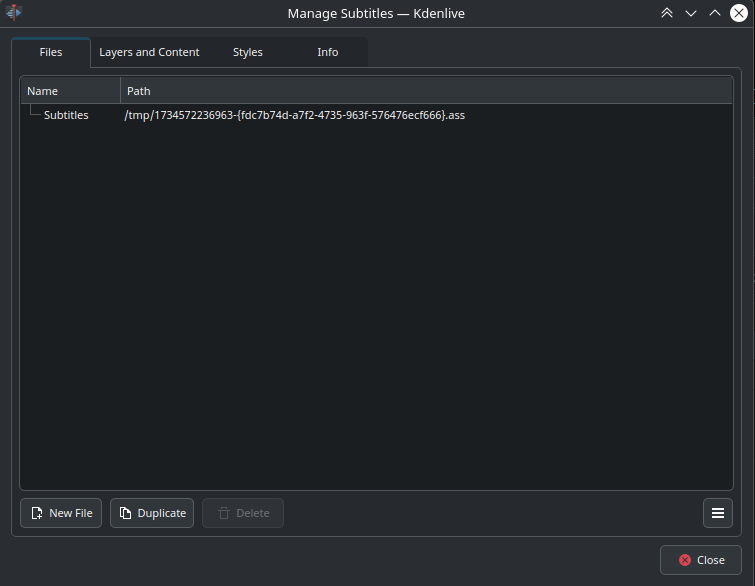Select the Subtitles entry in the list
Viewport: 755px width, 586px height.
point(66,115)
